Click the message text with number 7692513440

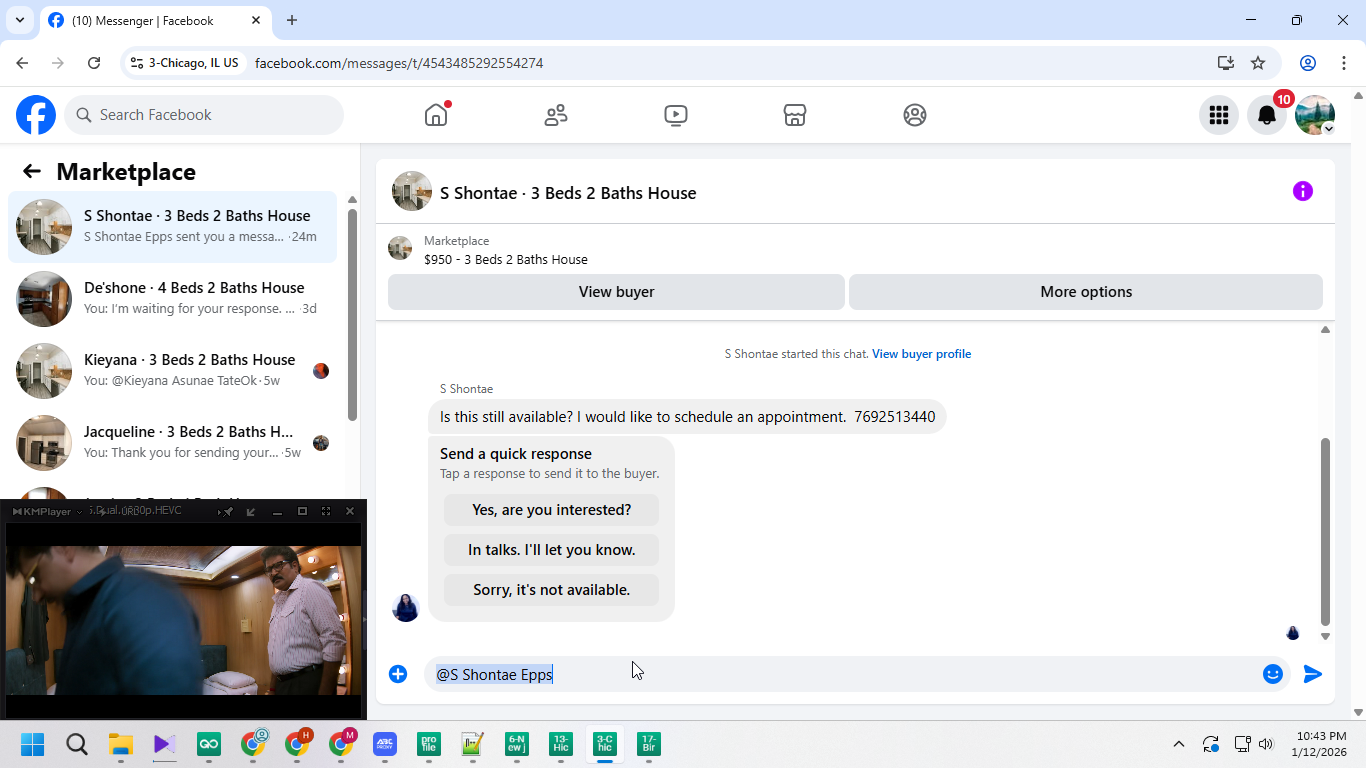point(688,417)
